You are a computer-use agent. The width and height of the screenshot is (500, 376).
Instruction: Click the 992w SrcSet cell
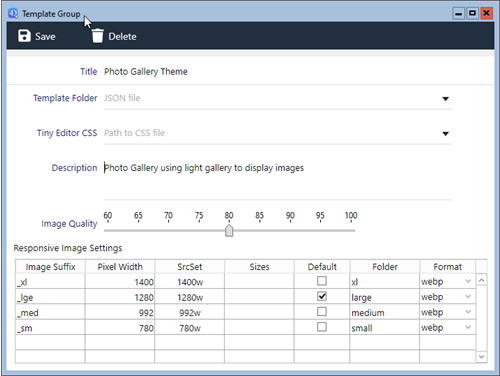(x=190, y=312)
